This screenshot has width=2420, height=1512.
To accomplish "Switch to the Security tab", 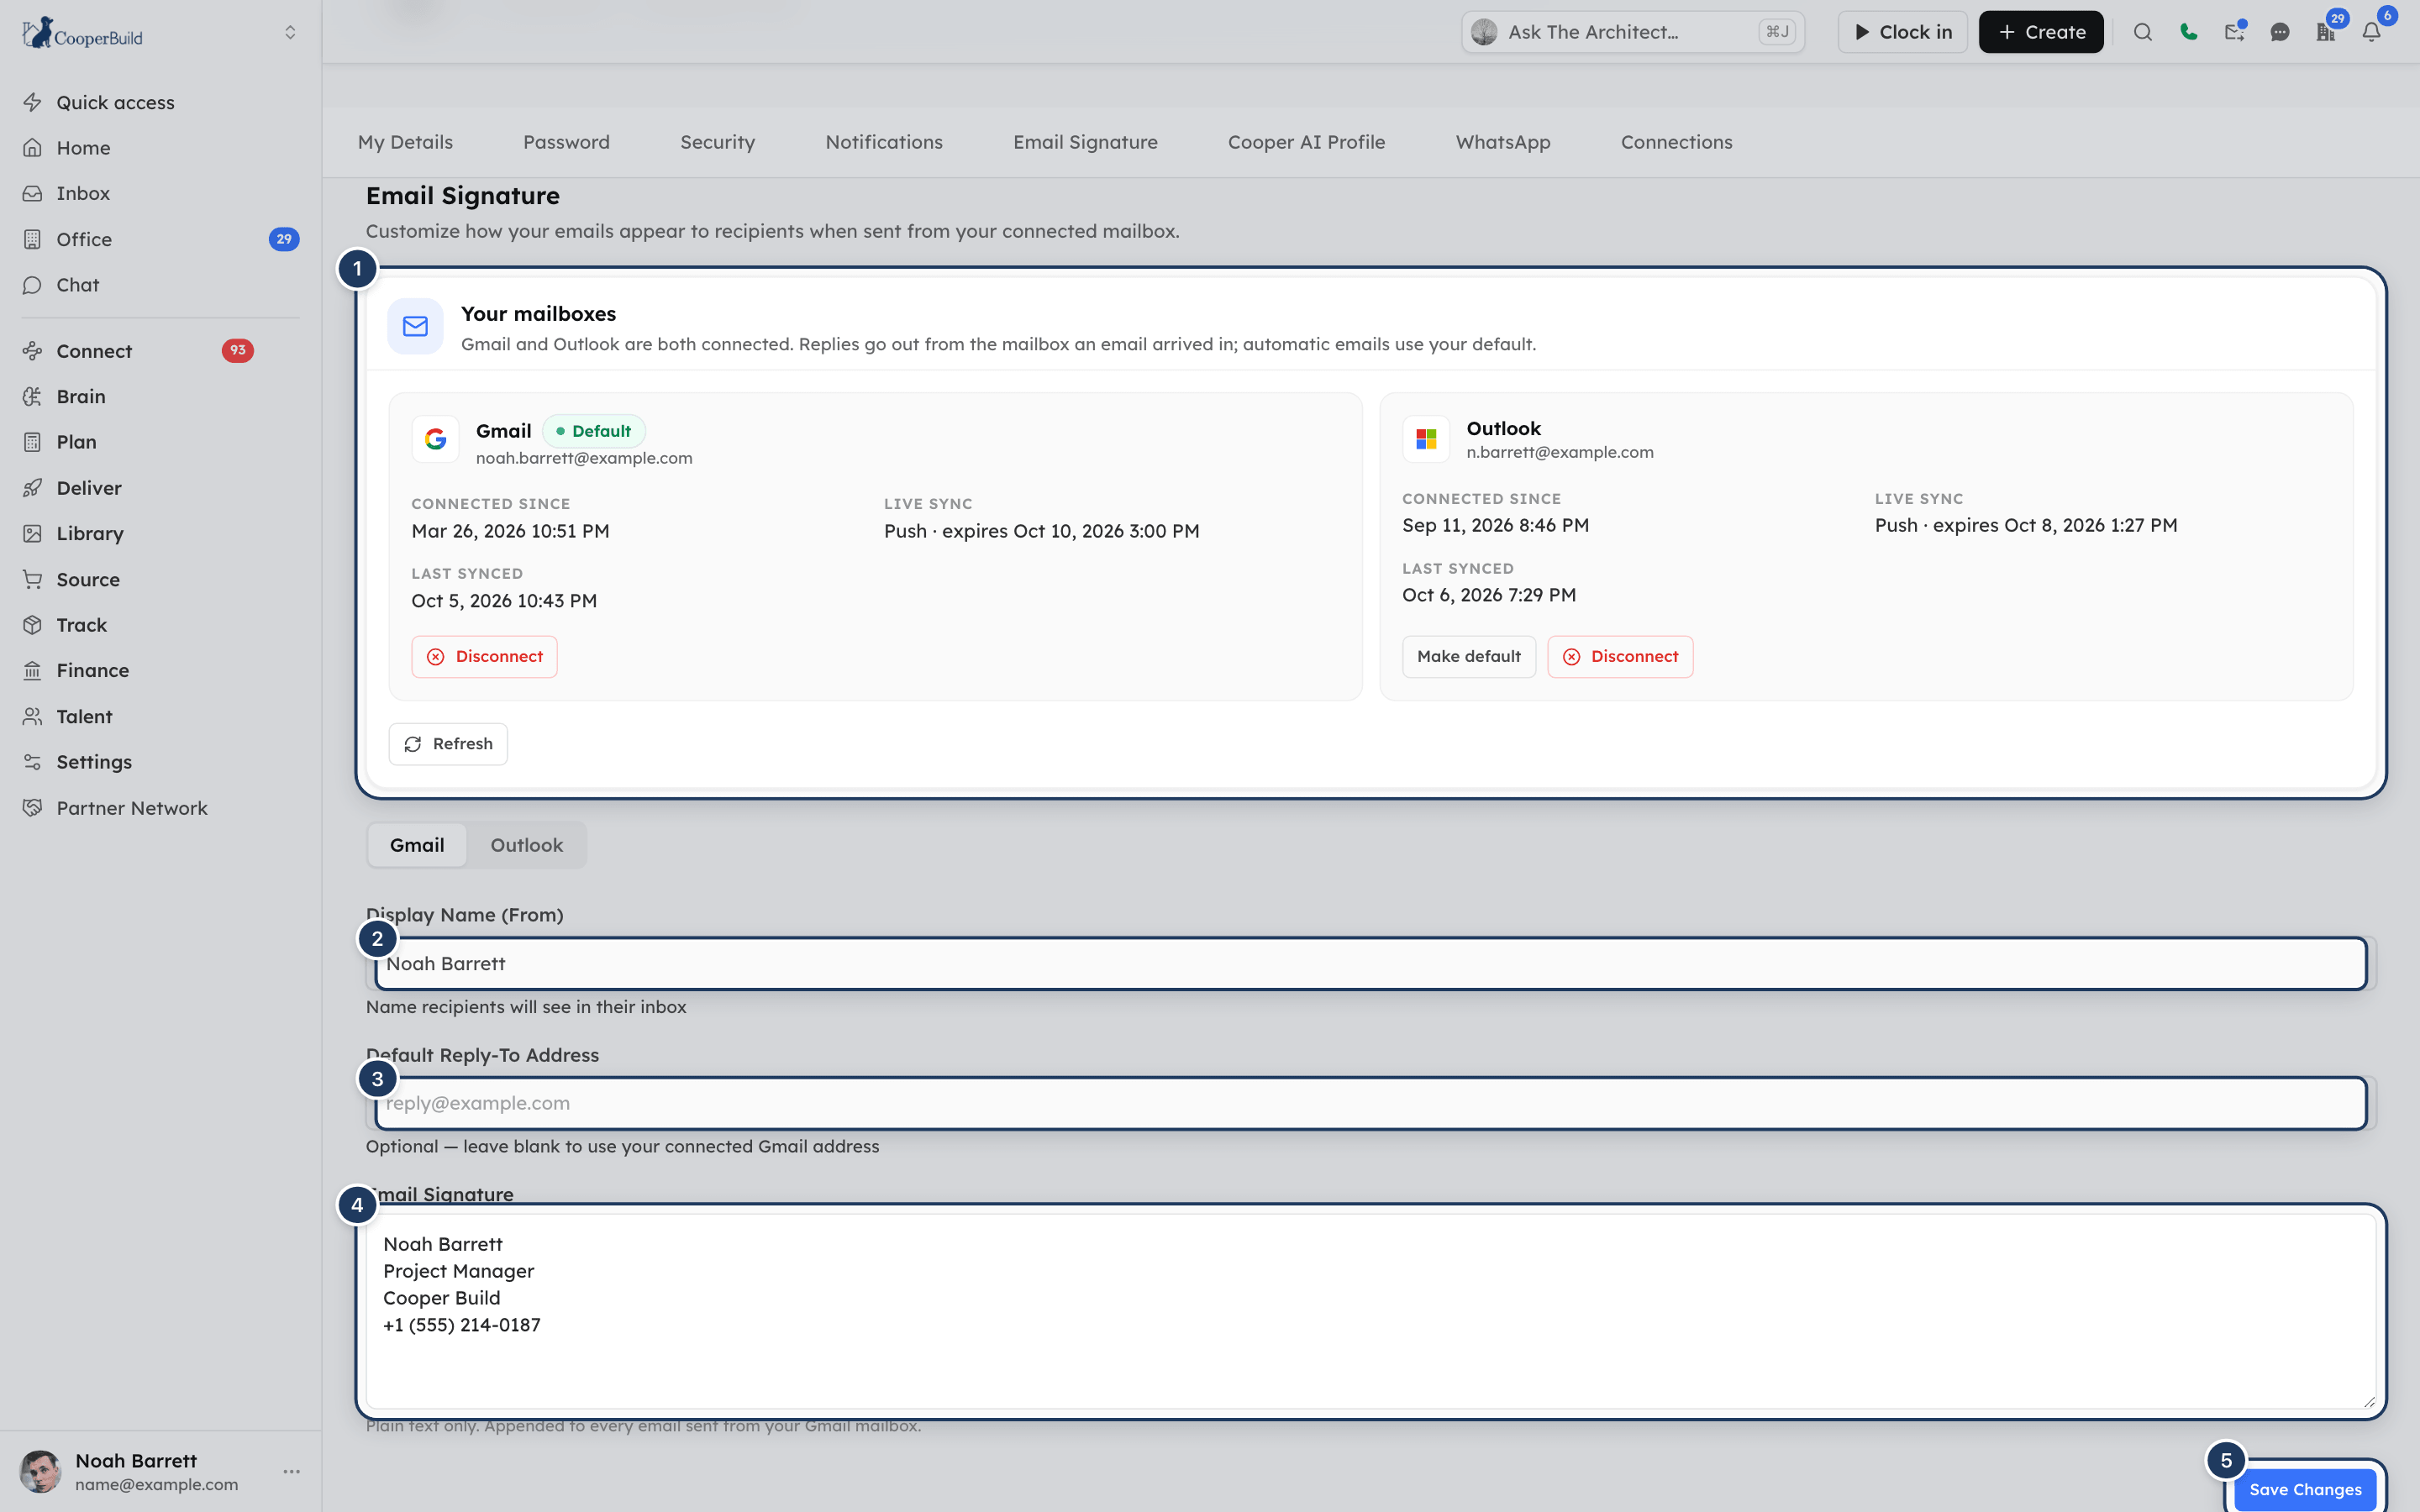I will (717, 142).
